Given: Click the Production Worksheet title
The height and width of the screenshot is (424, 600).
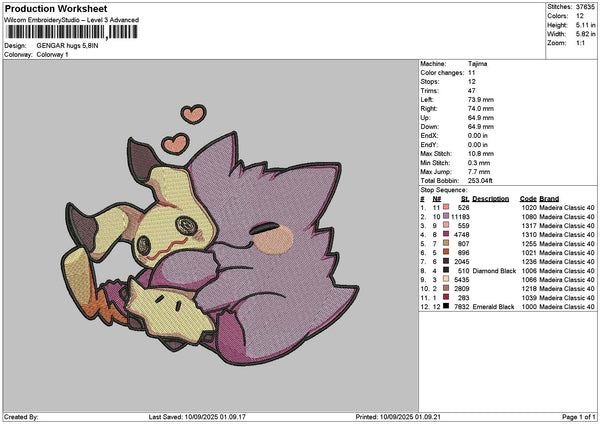Looking at the screenshot, I should pyautogui.click(x=56, y=8).
